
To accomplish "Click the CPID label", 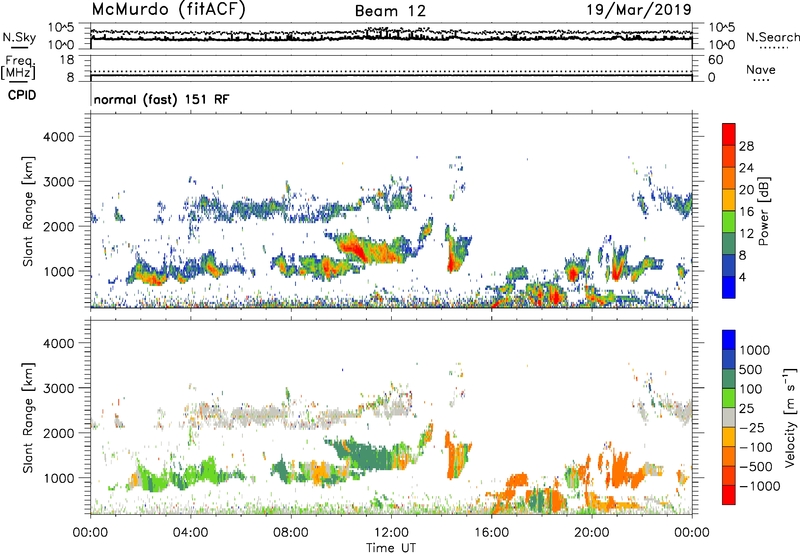I will coord(22,95).
